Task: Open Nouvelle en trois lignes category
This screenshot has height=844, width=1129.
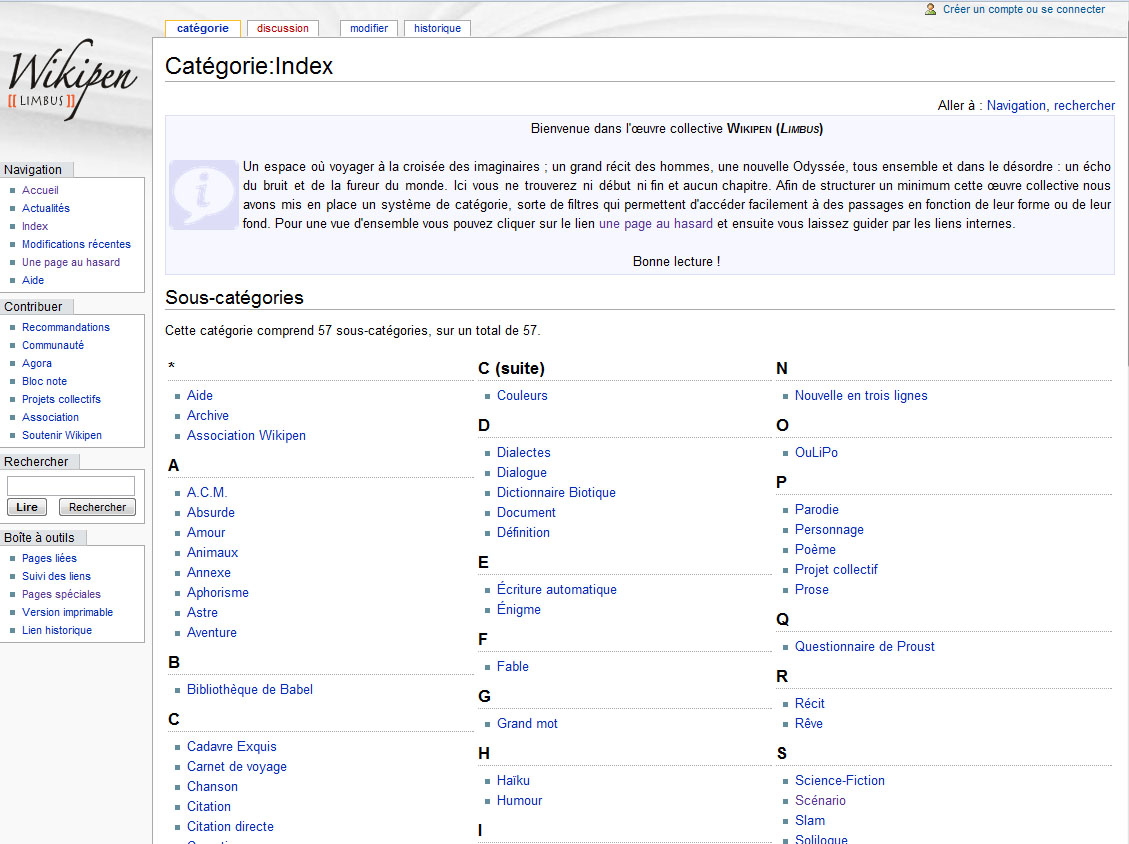Action: tap(861, 395)
